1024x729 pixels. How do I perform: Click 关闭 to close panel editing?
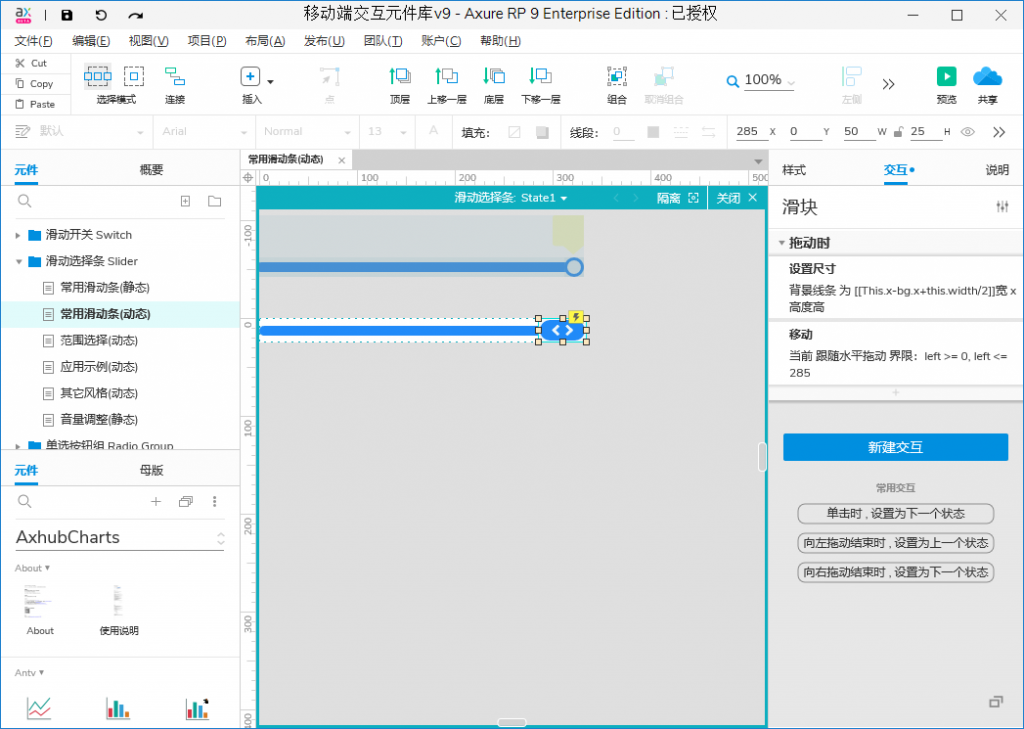click(737, 198)
